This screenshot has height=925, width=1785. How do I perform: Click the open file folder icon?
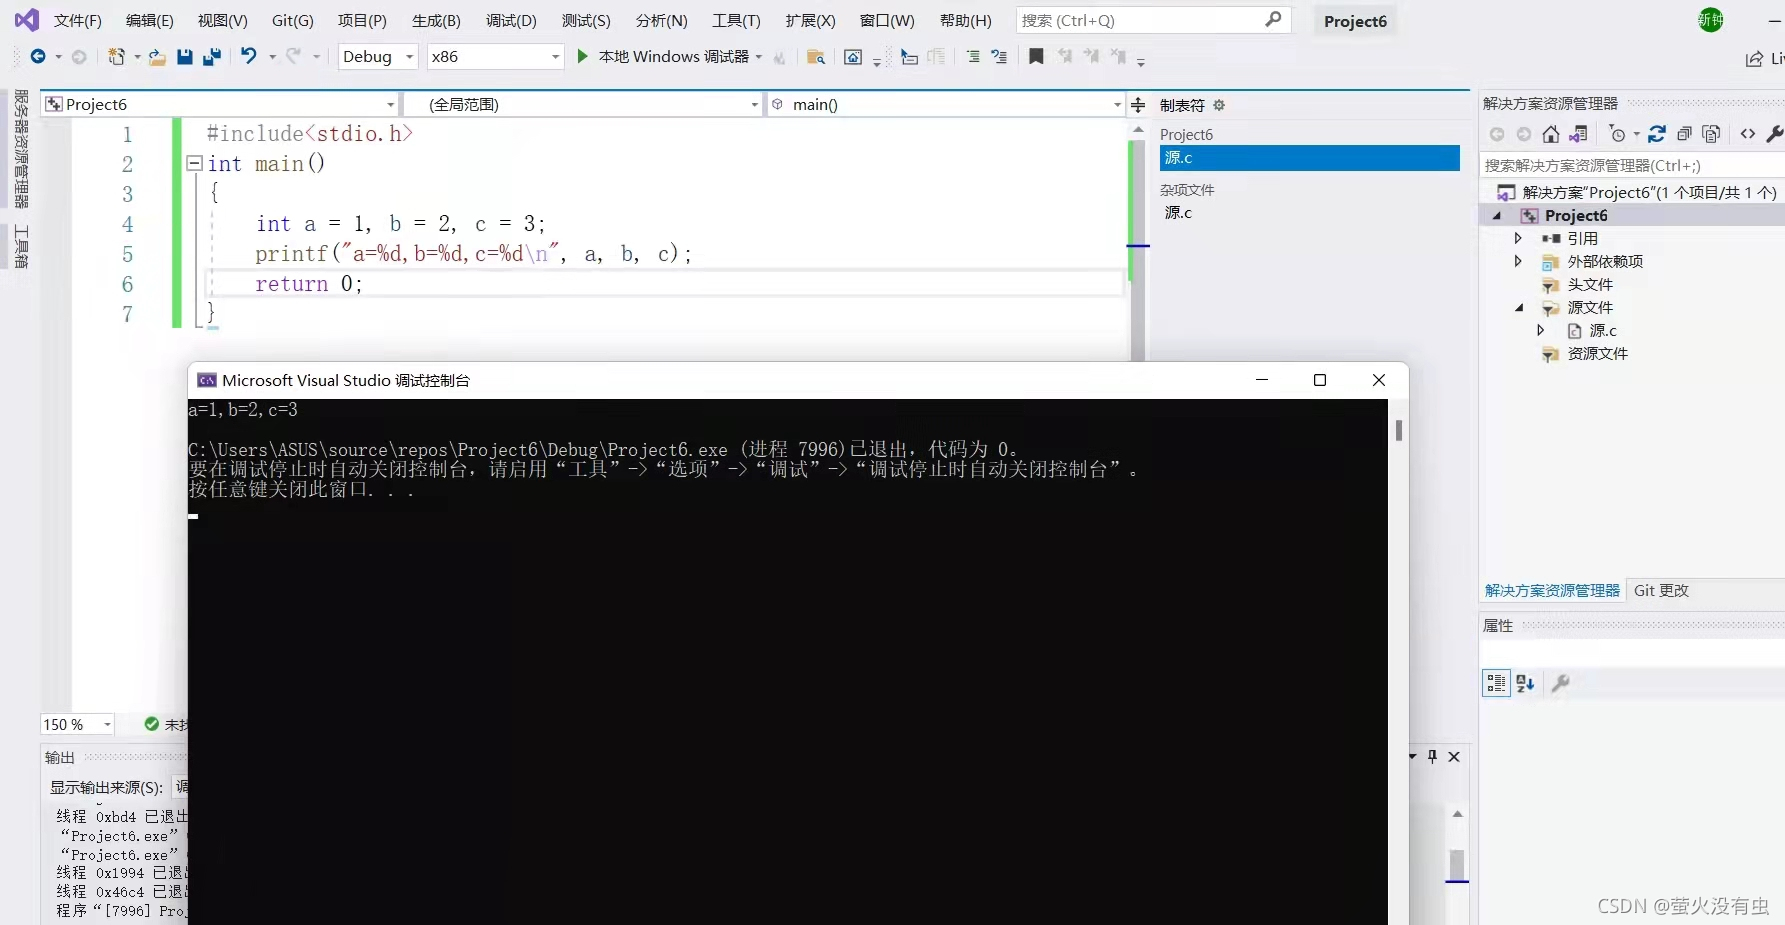[x=157, y=57]
